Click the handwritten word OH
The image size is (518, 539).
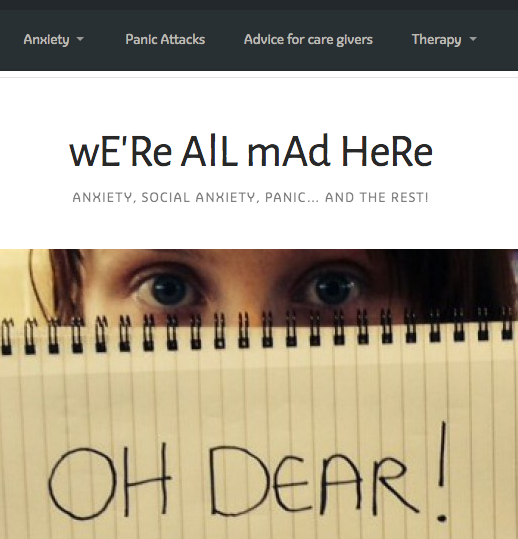pyautogui.click(x=109, y=483)
